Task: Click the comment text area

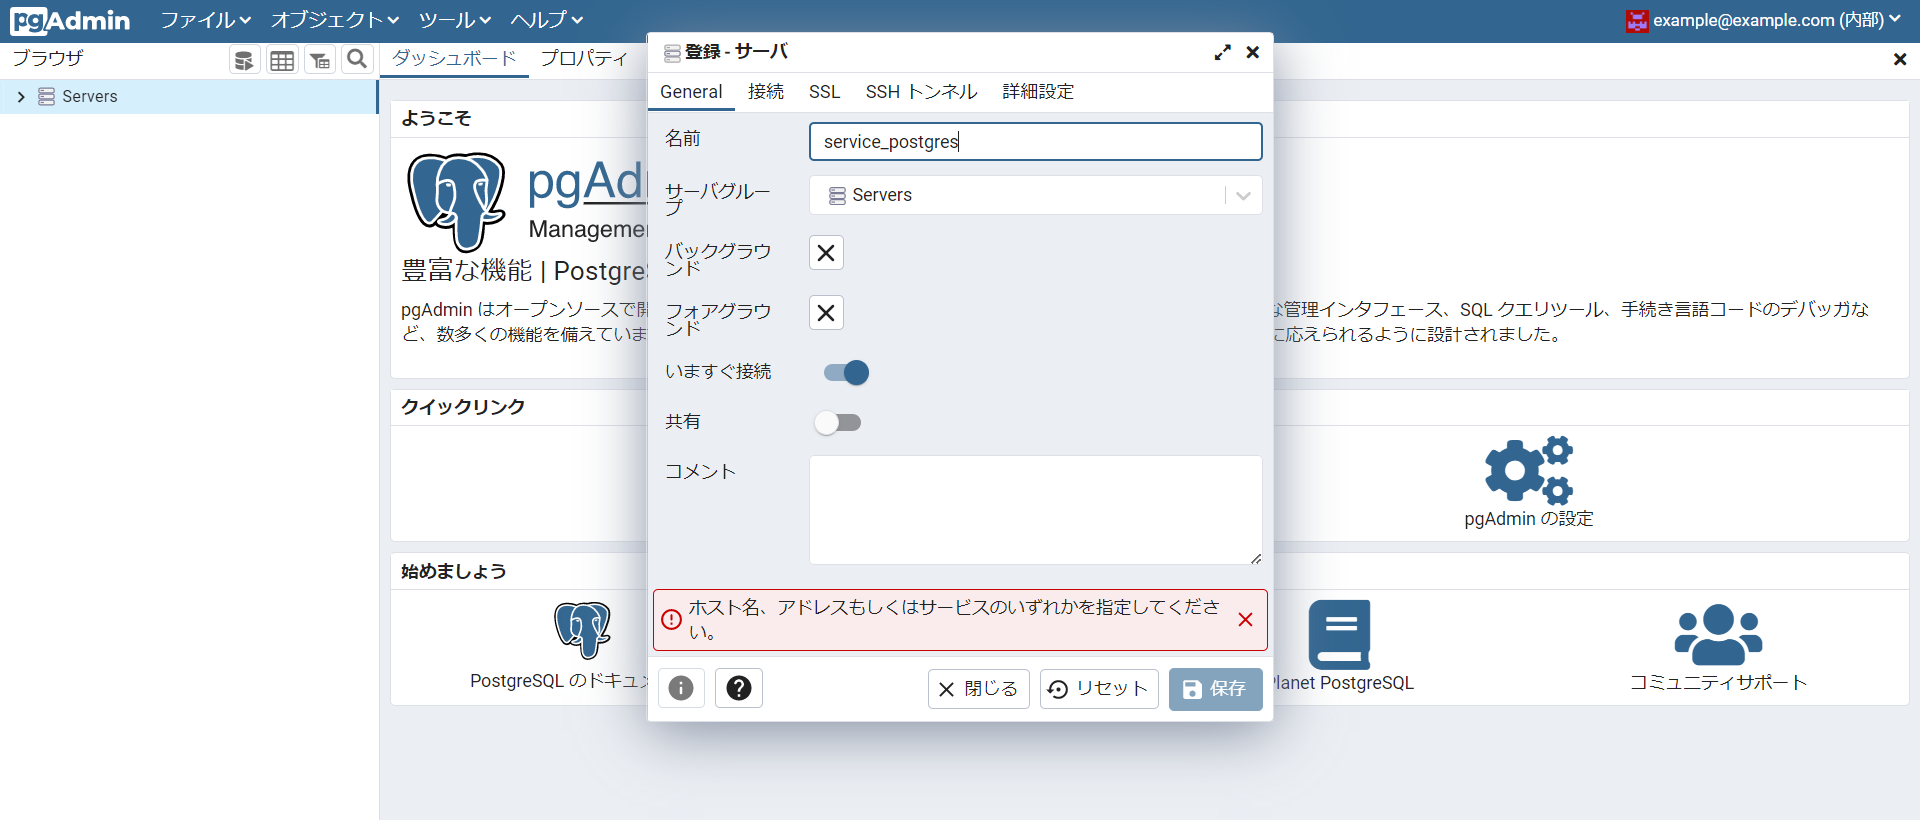Action: 1035,510
